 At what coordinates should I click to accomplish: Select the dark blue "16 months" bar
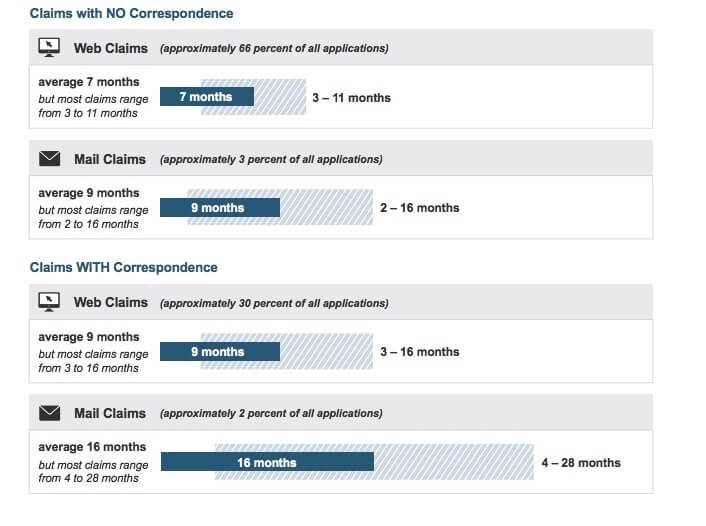coord(267,462)
